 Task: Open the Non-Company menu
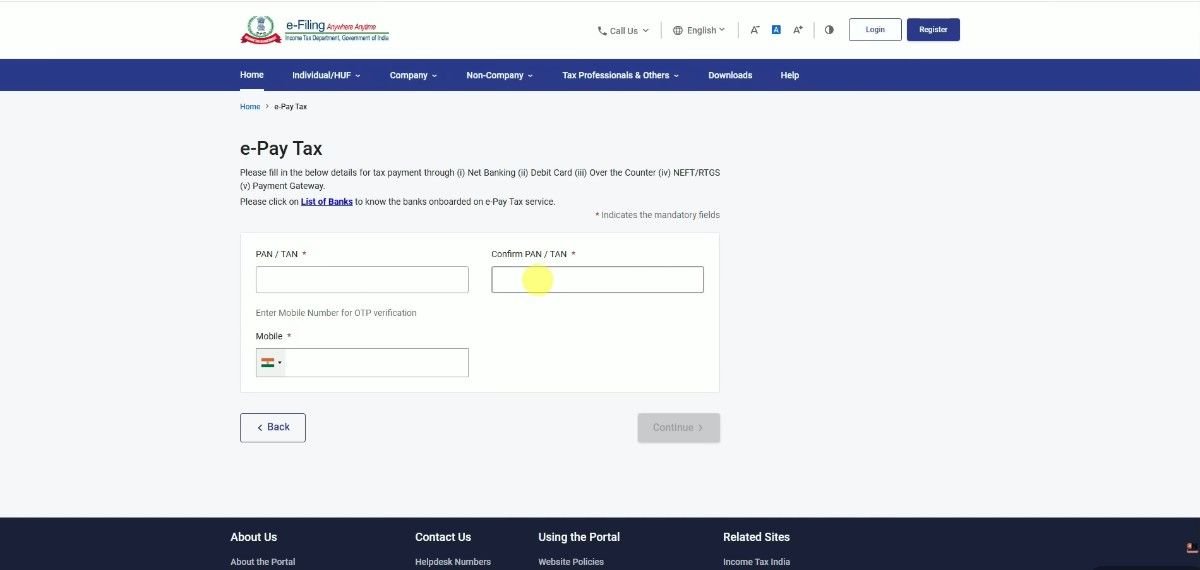499,75
